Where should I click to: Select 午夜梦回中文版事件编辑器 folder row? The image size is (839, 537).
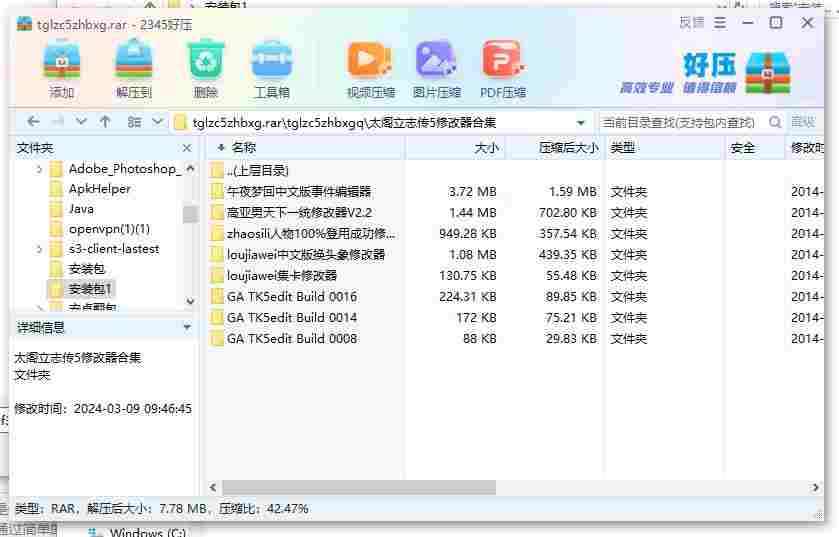[516, 191]
